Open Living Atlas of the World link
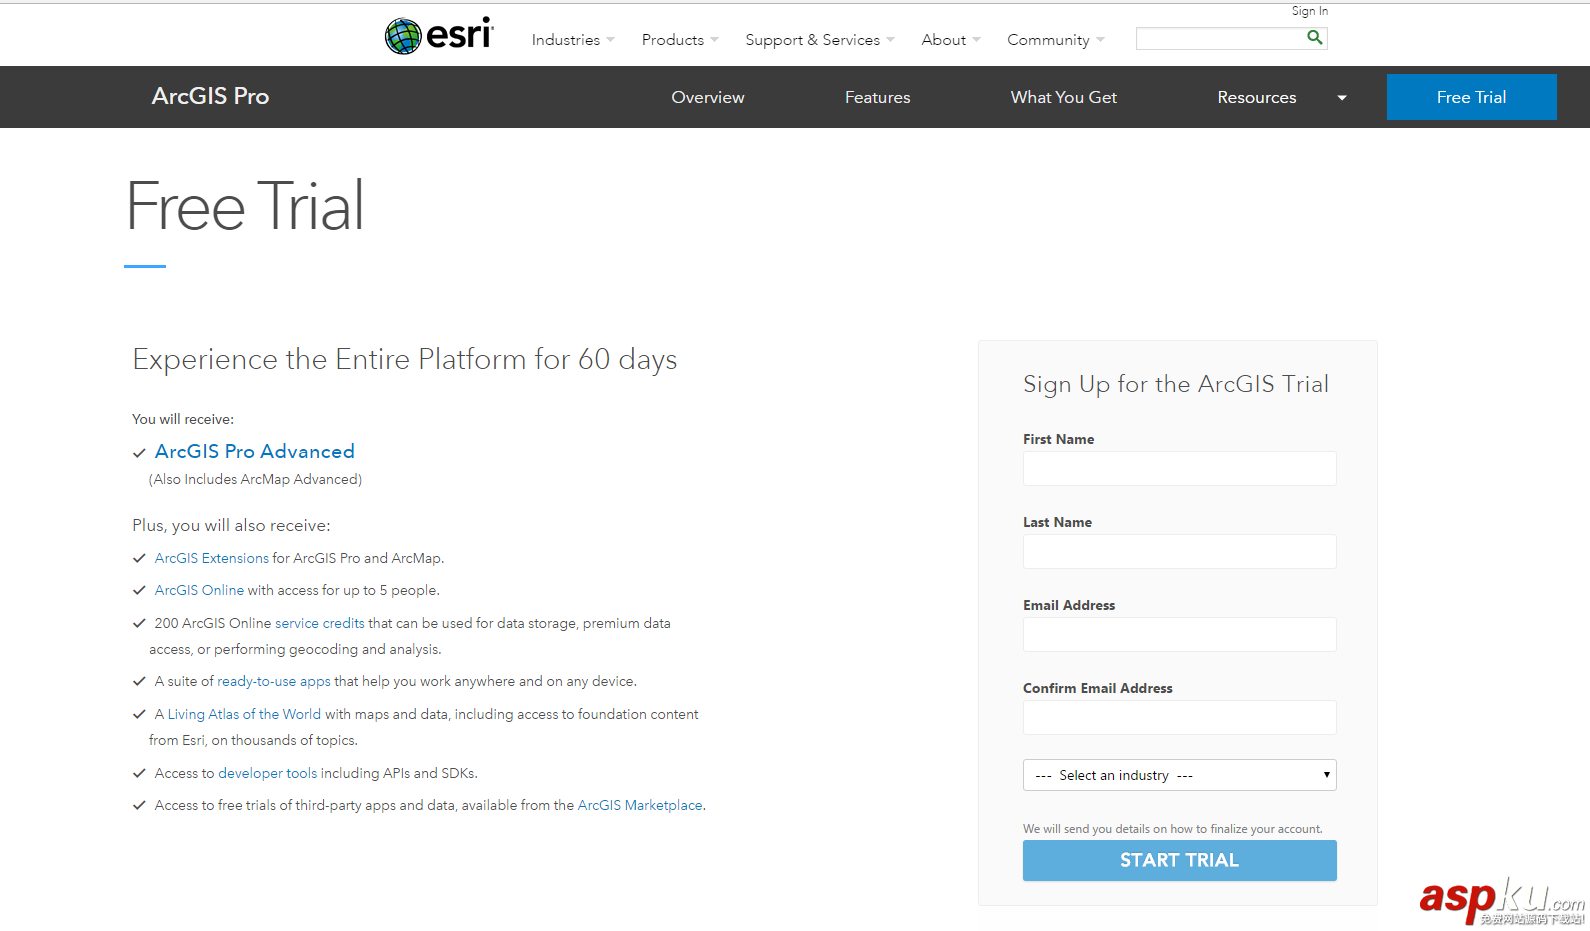Image resolution: width=1590 pixels, height=931 pixels. click(x=244, y=714)
